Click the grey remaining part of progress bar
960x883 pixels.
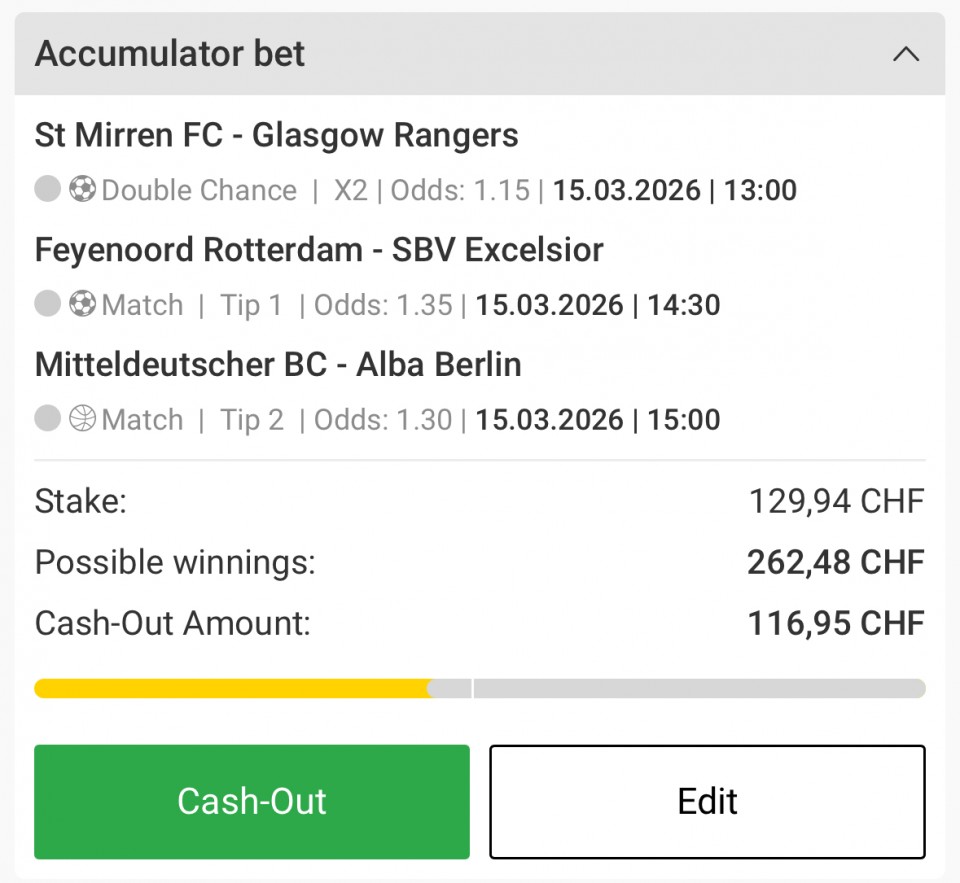pyautogui.click(x=700, y=688)
